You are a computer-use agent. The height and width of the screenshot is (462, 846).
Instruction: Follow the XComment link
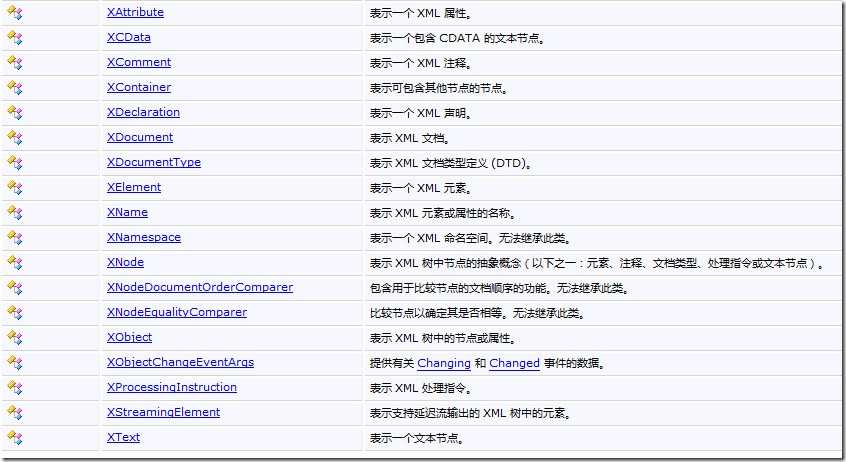139,62
